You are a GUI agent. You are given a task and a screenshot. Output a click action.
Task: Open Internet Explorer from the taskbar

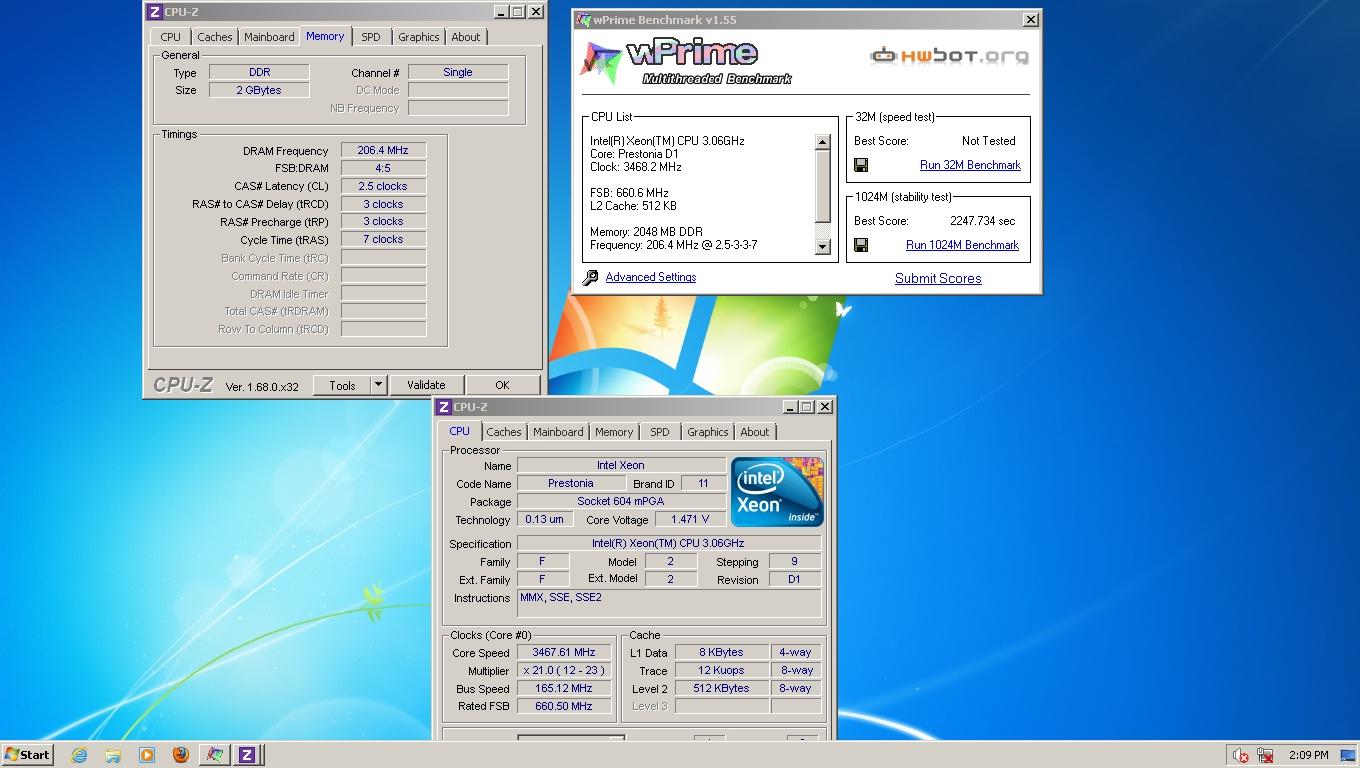coord(79,755)
